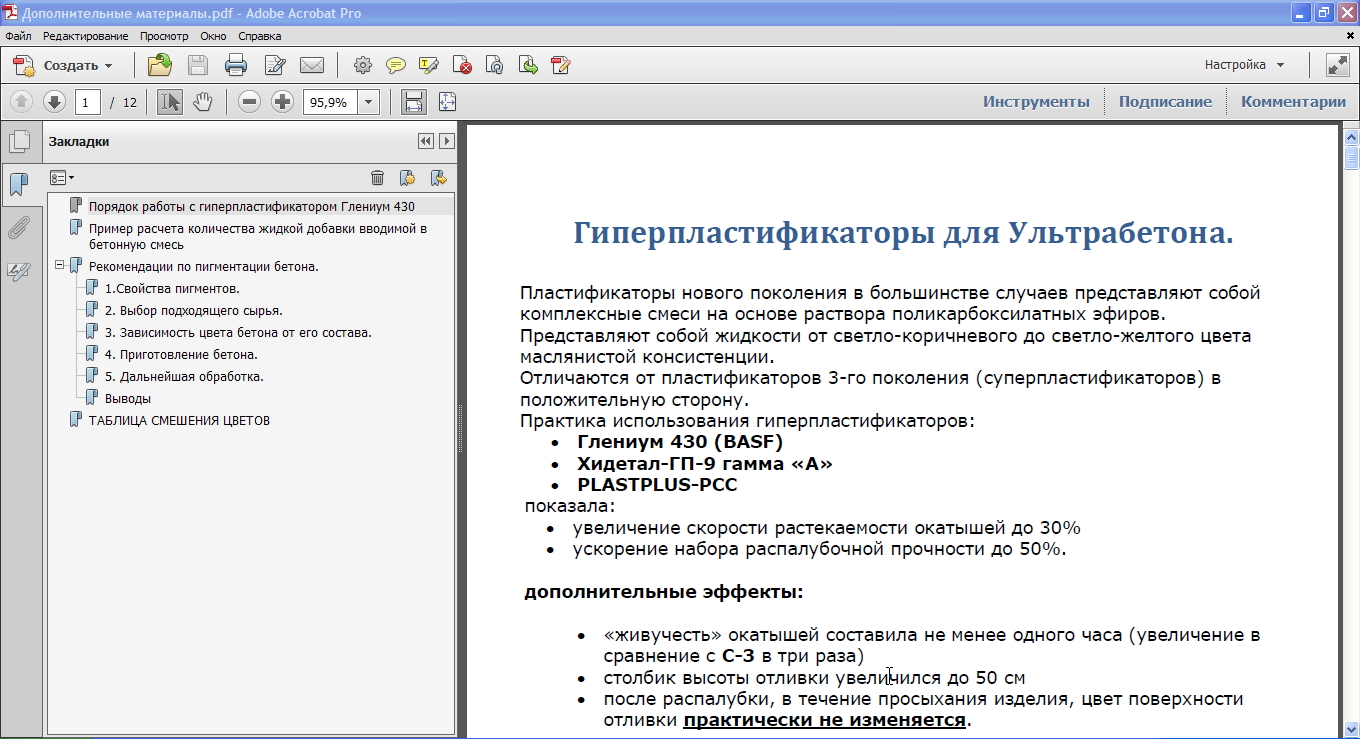Add a sticky note comment
The image size is (1360, 739).
(x=396, y=66)
